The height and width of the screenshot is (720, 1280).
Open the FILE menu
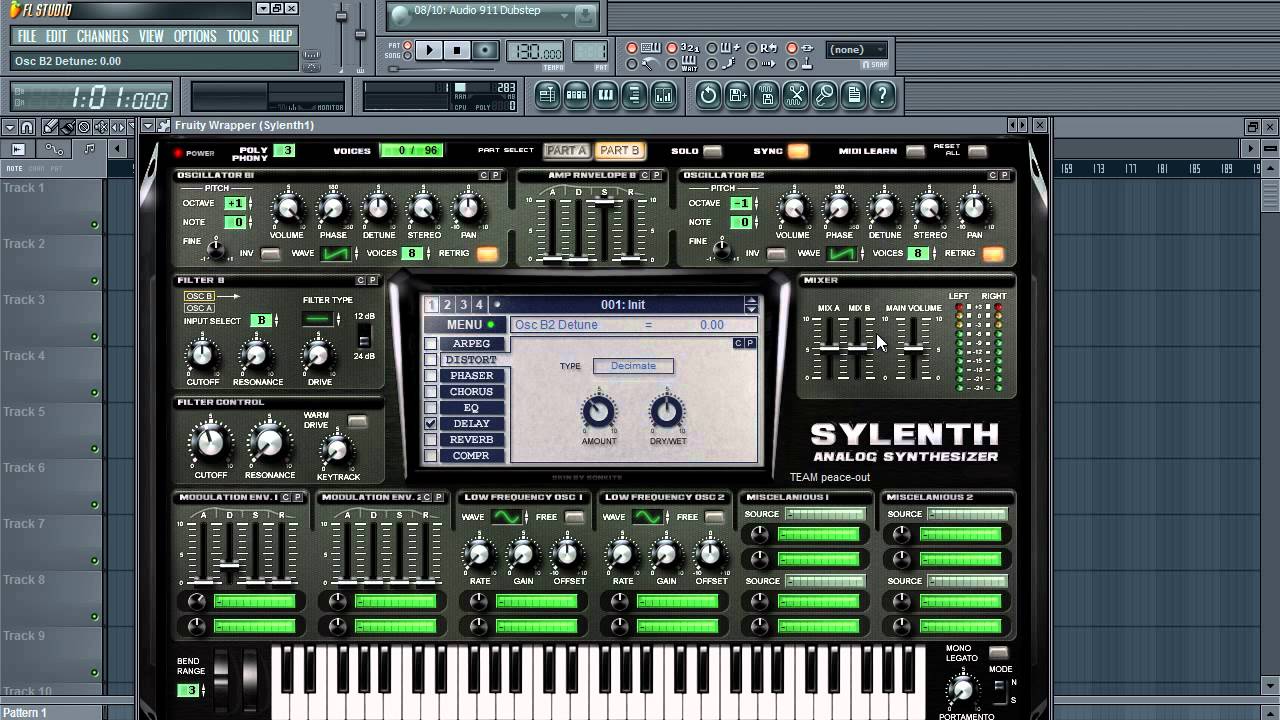27,36
